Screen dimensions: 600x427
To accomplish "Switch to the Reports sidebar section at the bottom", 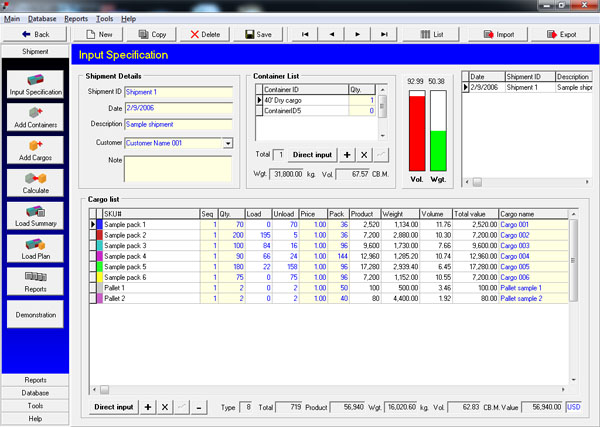I will point(35,380).
